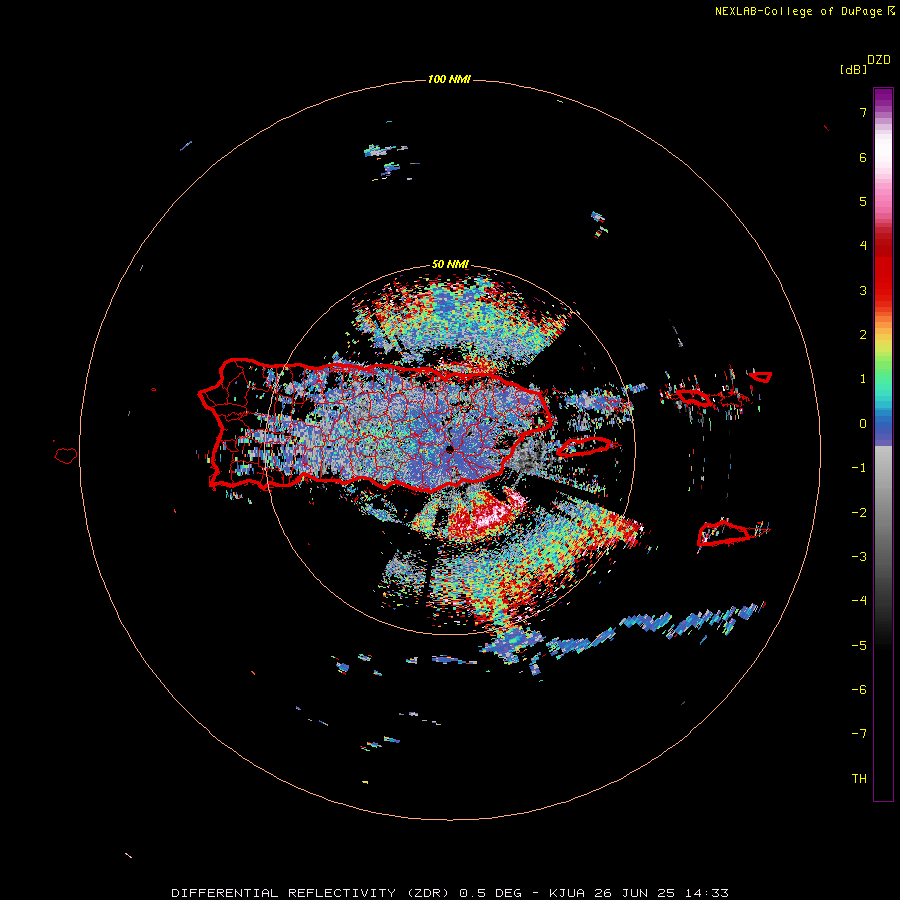Click the KJUA 26 JUN 25 14:33 timestamp

(639, 893)
